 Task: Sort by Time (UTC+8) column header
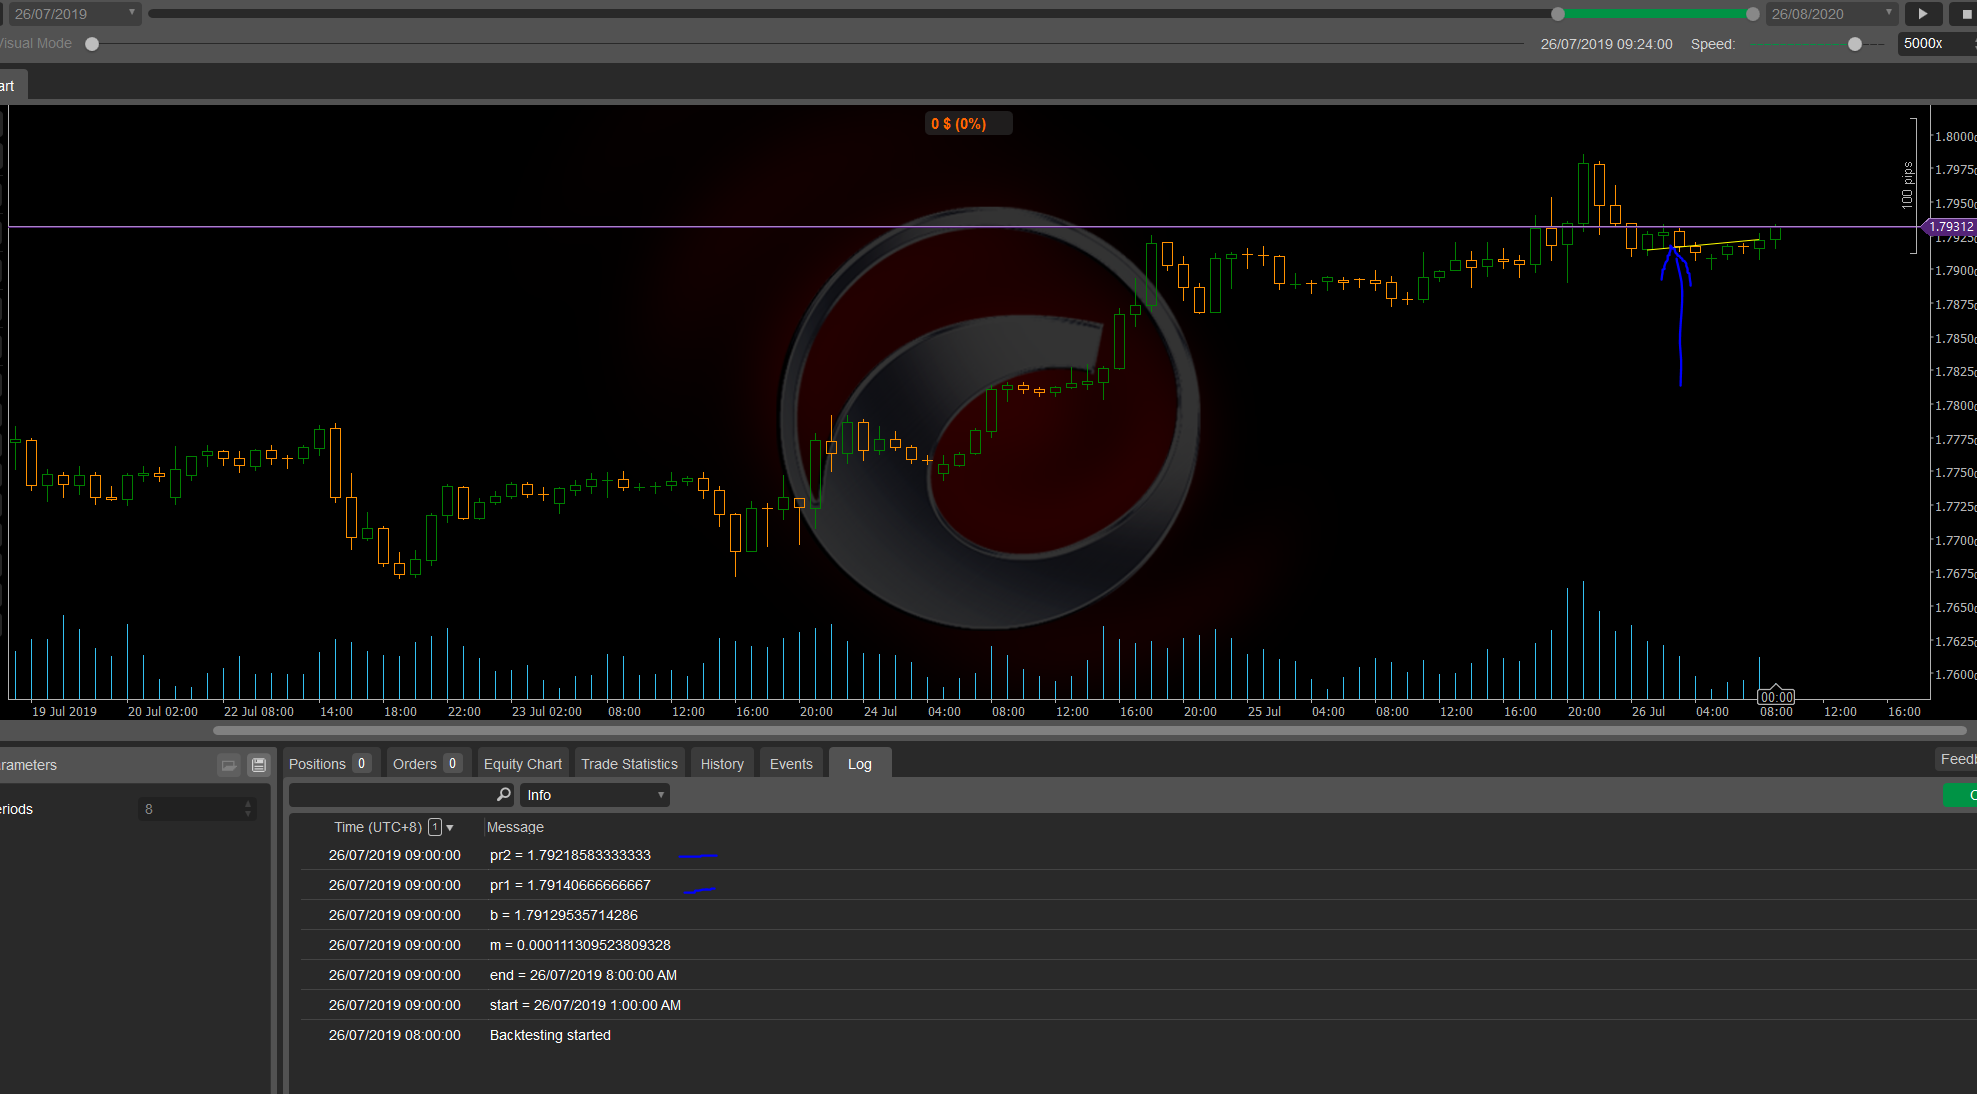click(378, 827)
